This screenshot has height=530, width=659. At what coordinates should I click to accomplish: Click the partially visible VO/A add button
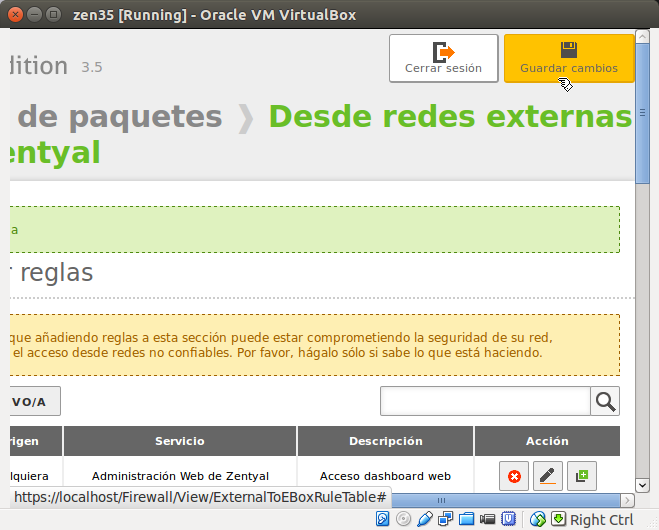(x=35, y=401)
